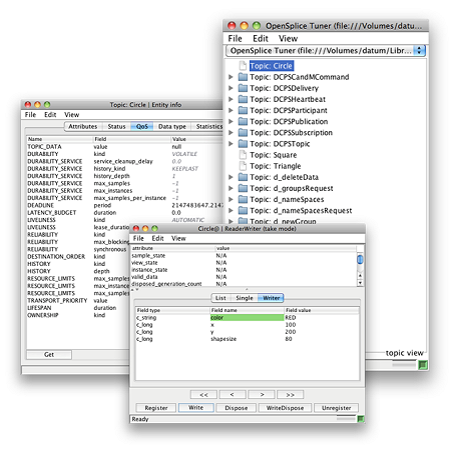Viewport: 451px width, 451px height.
Task: Expand Topic: d_deleteData node
Action: (x=231, y=177)
